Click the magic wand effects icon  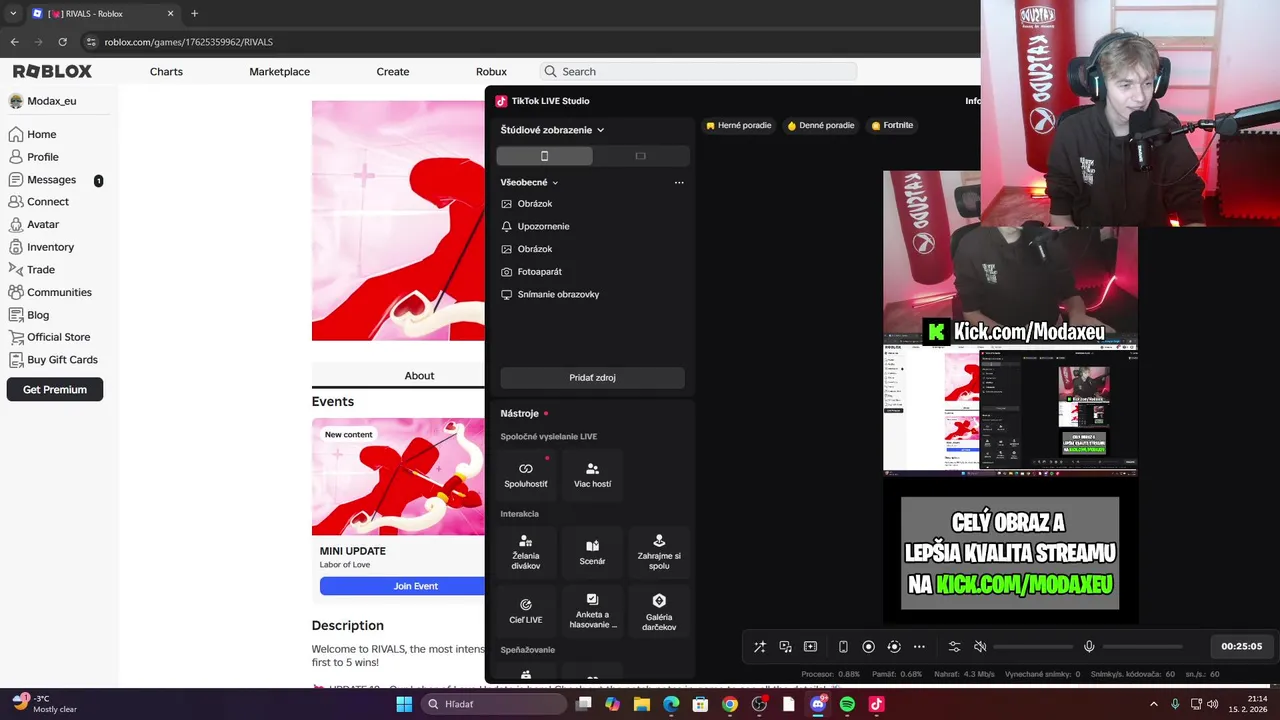pyautogui.click(x=760, y=647)
